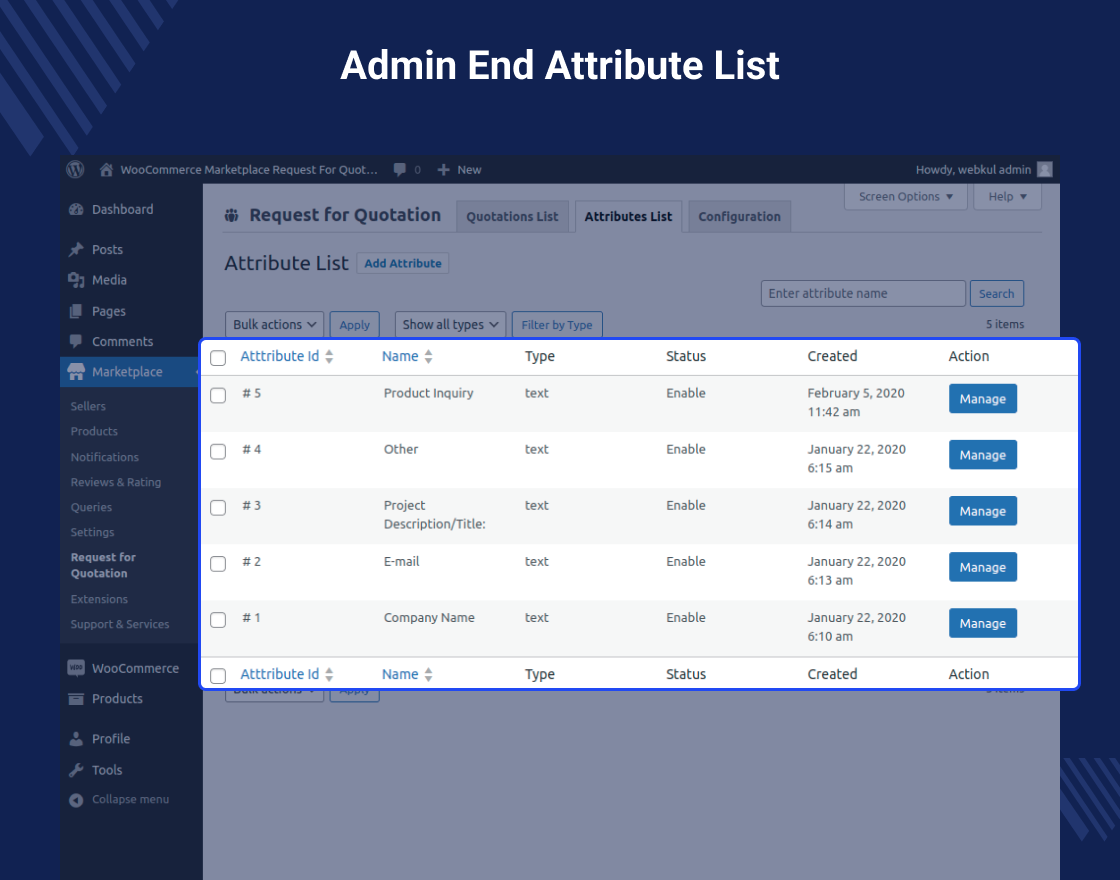1120x880 pixels.
Task: Focus the Enter attribute name field
Action: (x=863, y=294)
